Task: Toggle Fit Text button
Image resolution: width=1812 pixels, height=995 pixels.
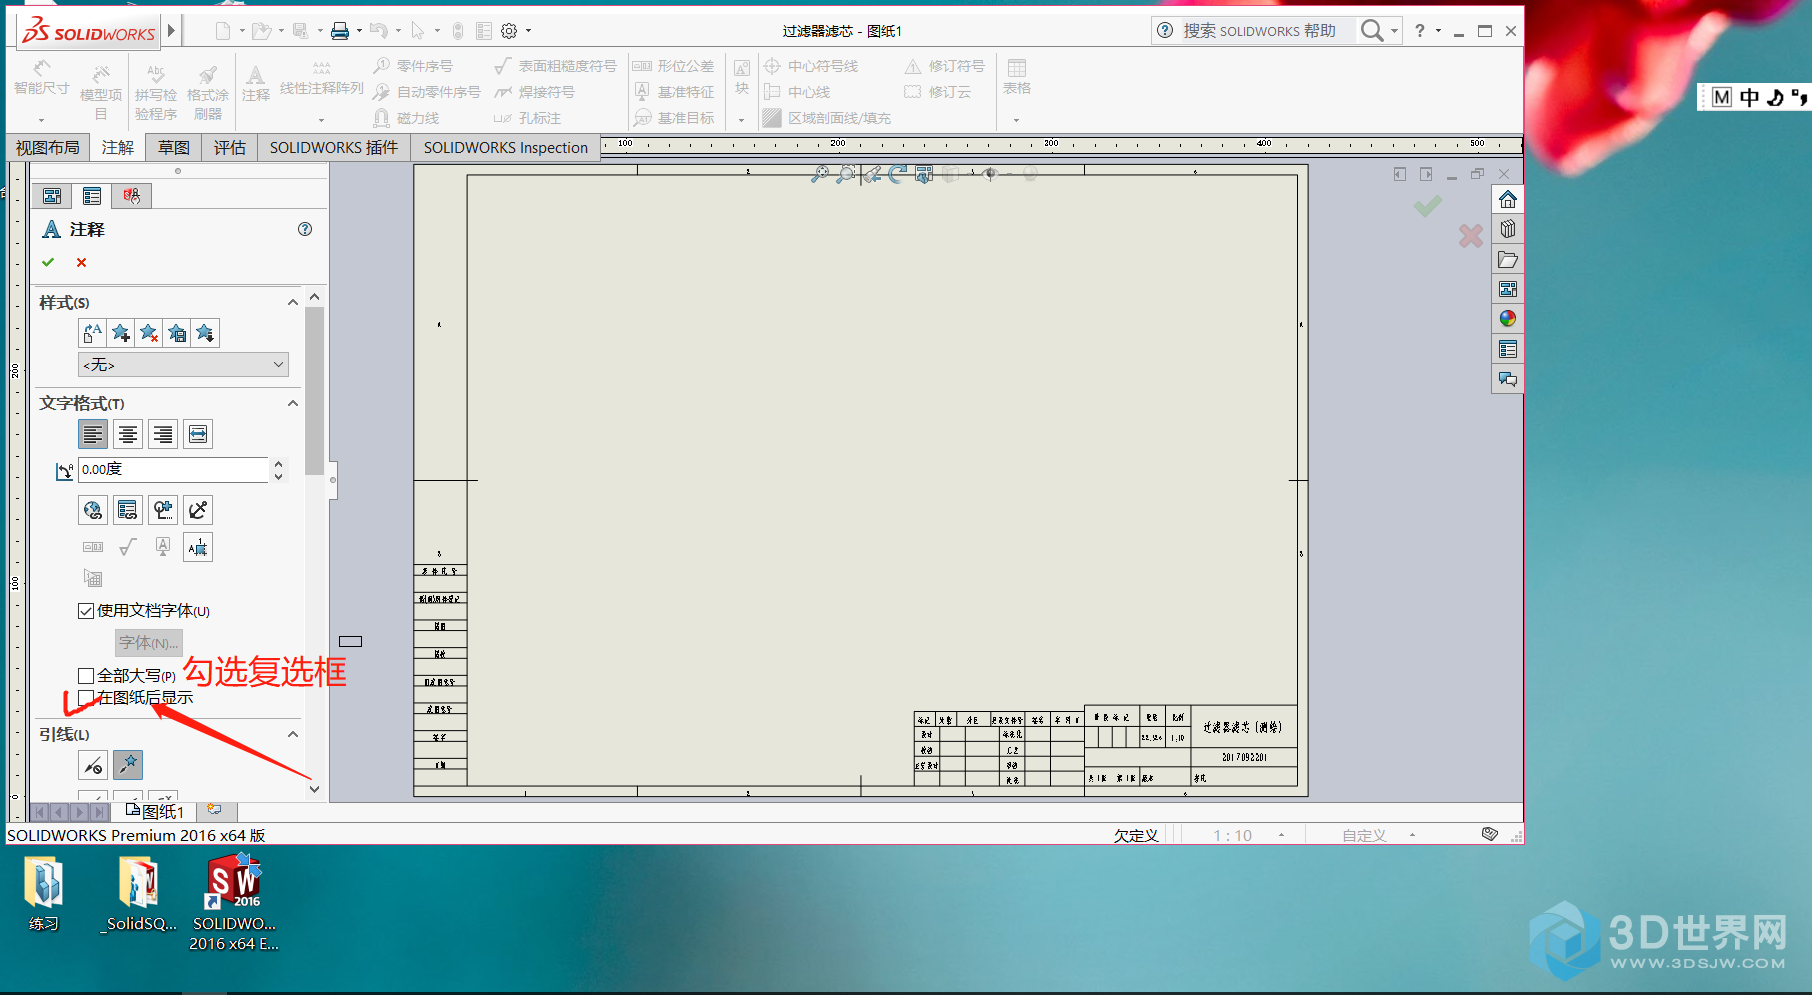Action: coord(198,434)
